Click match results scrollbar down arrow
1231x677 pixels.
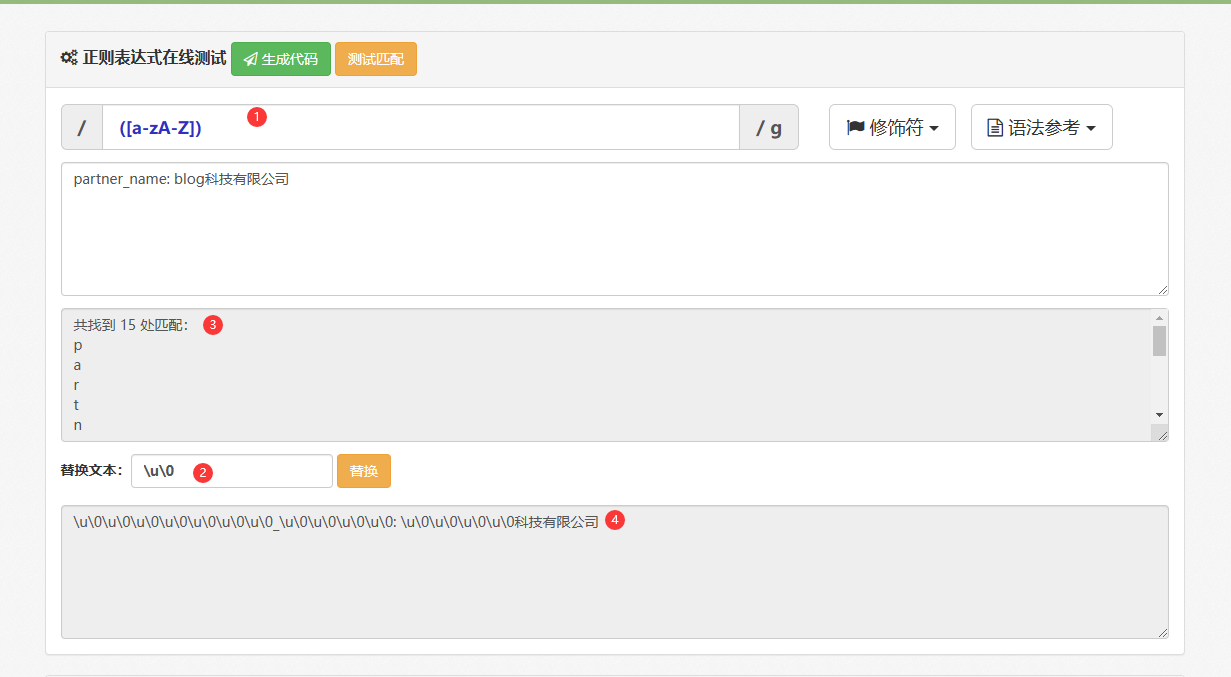pyautogui.click(x=1159, y=414)
